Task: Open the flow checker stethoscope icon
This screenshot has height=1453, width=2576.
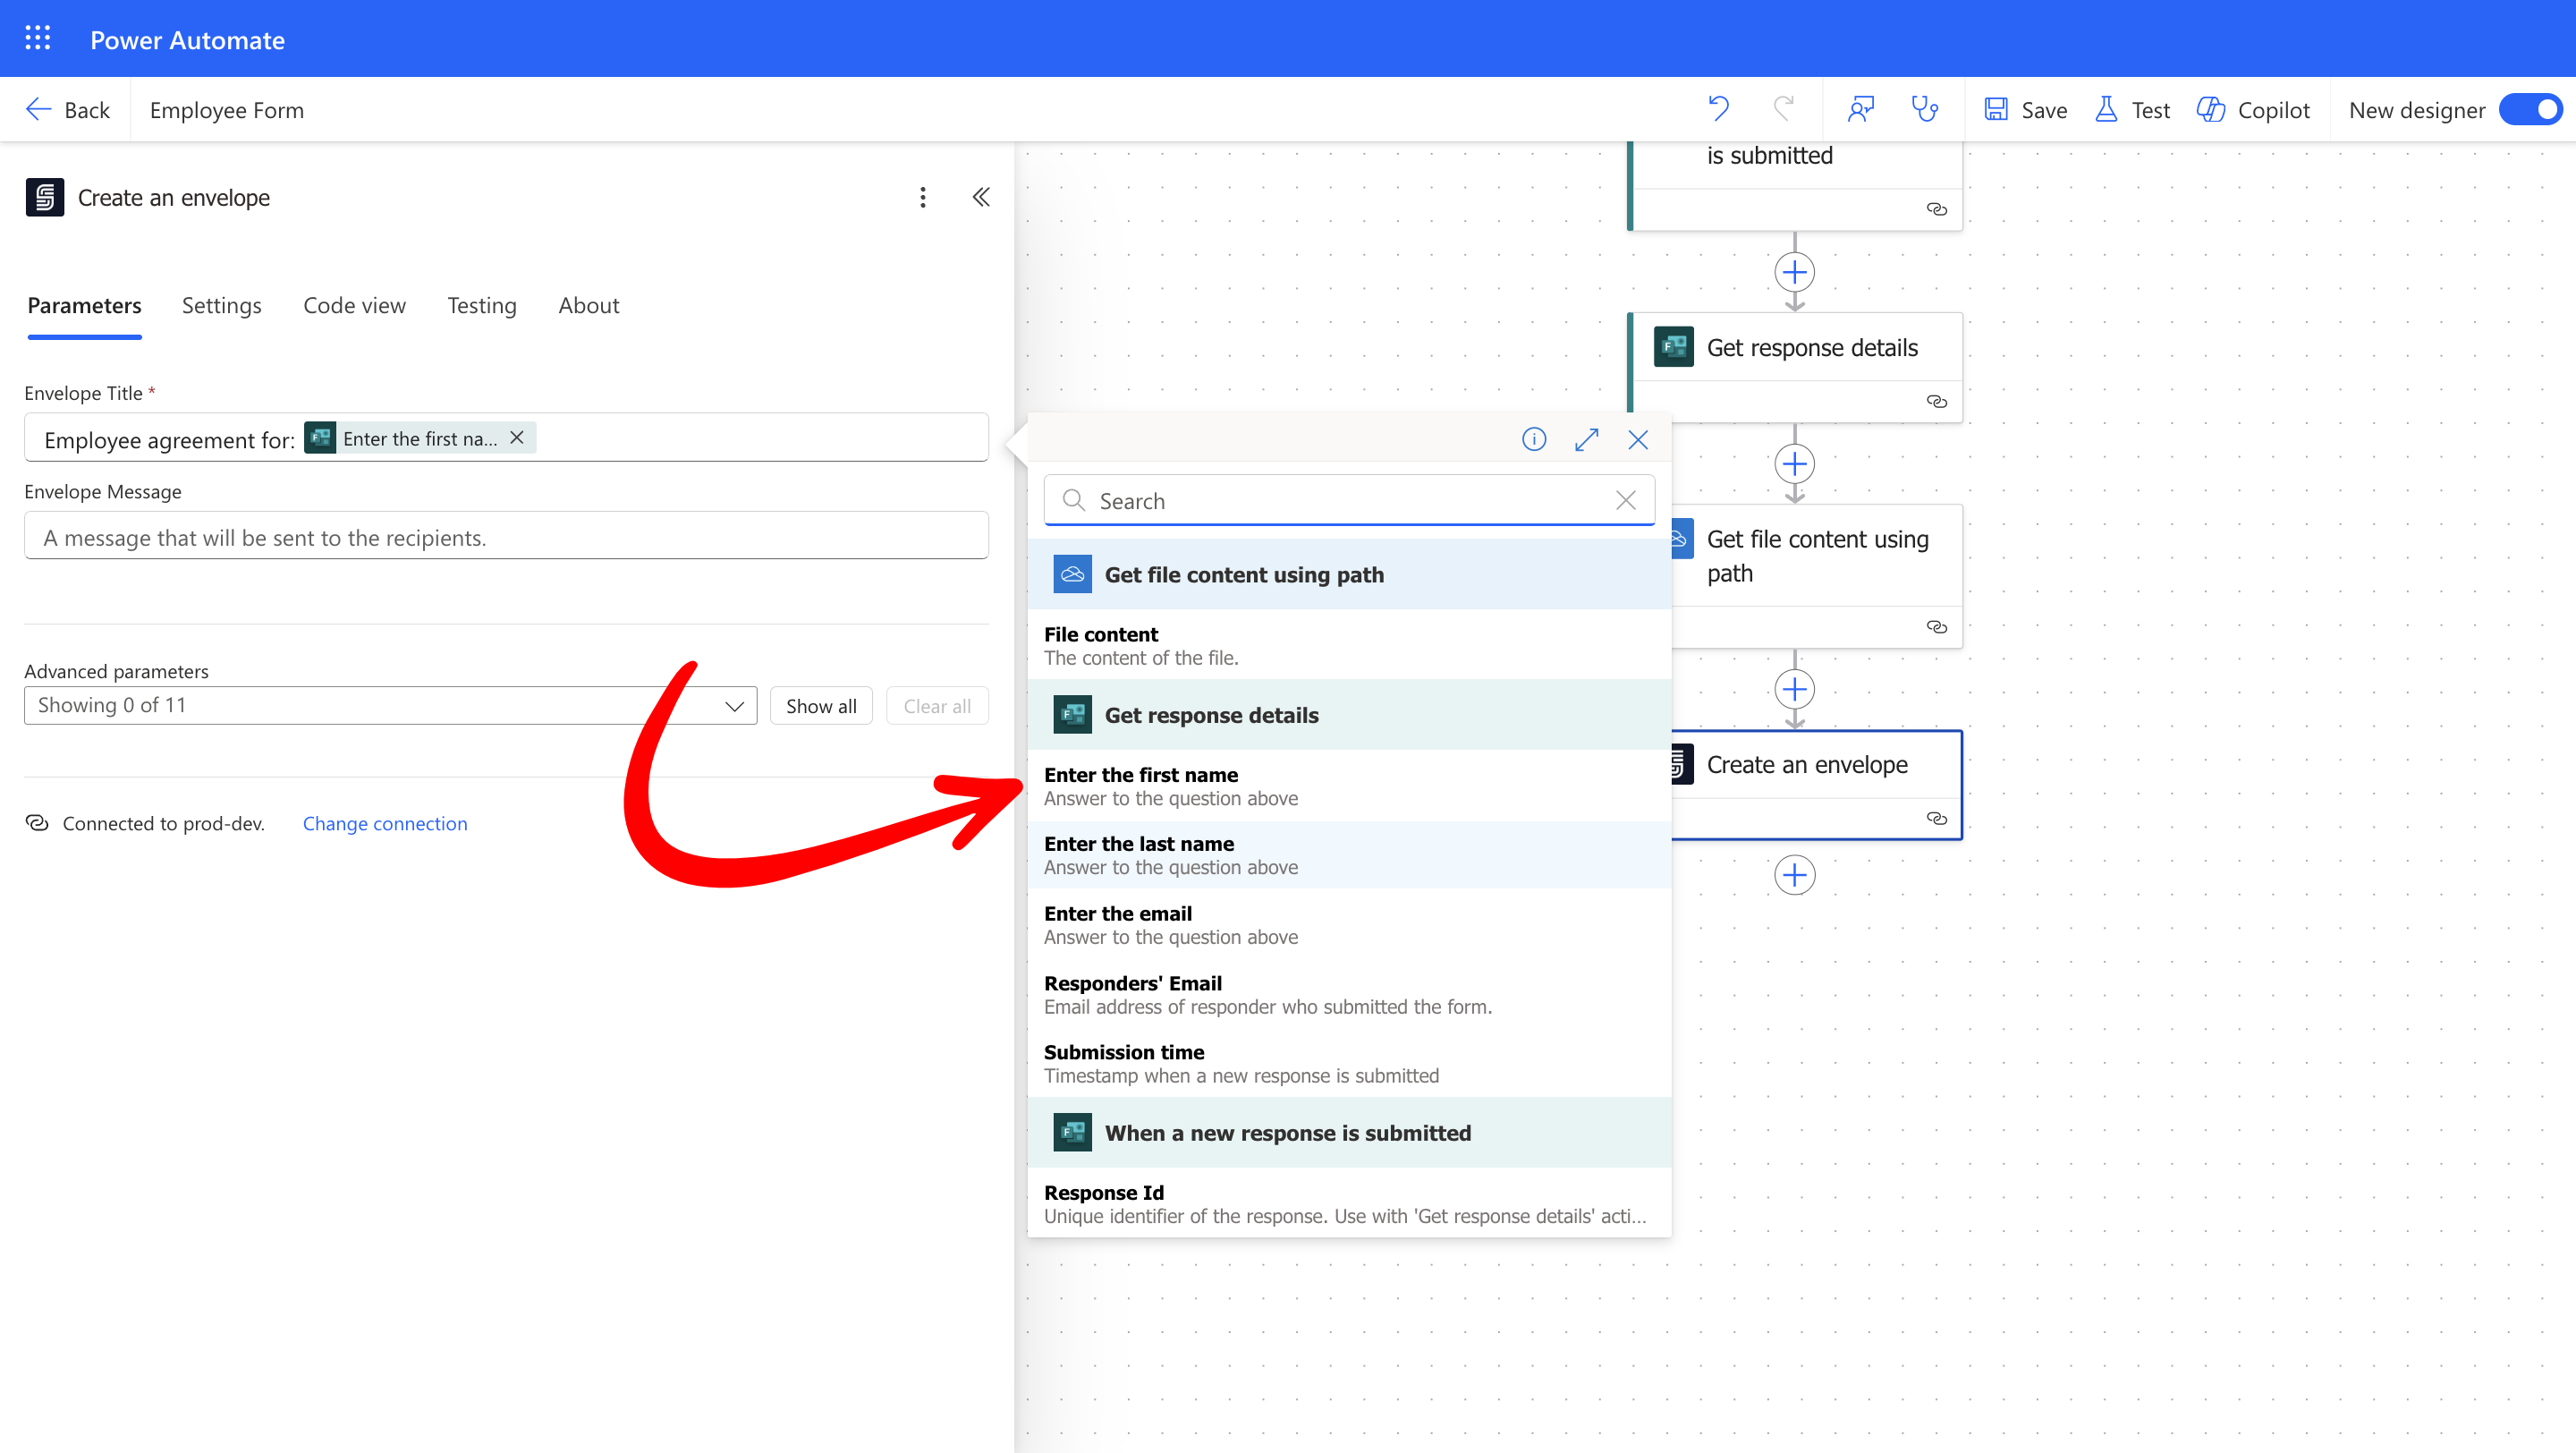Action: [1924, 109]
